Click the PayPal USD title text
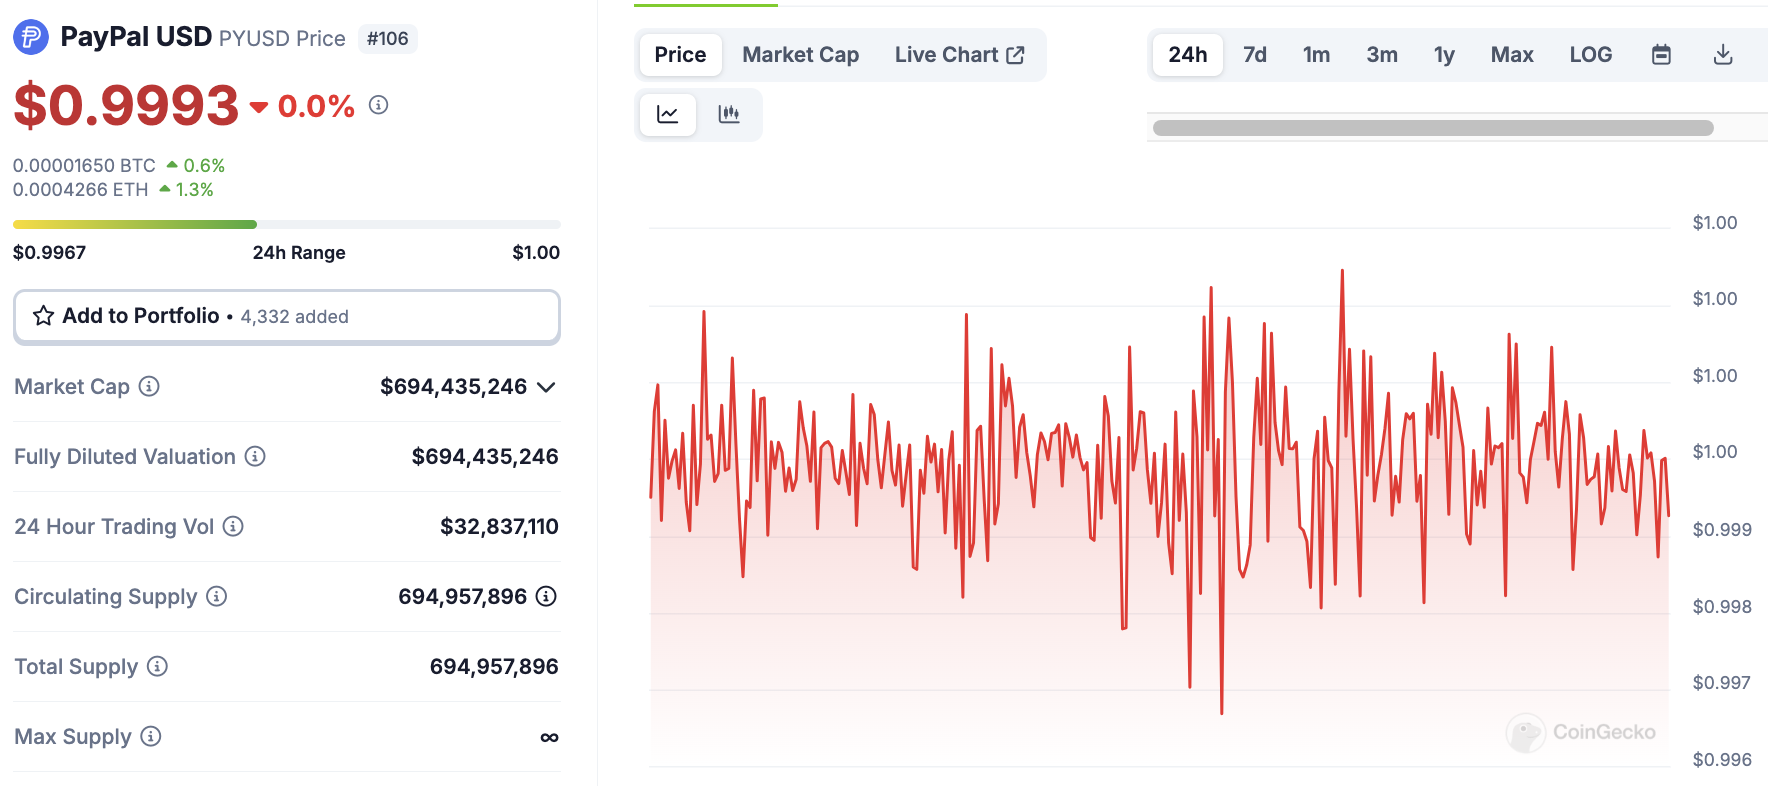 tap(136, 37)
